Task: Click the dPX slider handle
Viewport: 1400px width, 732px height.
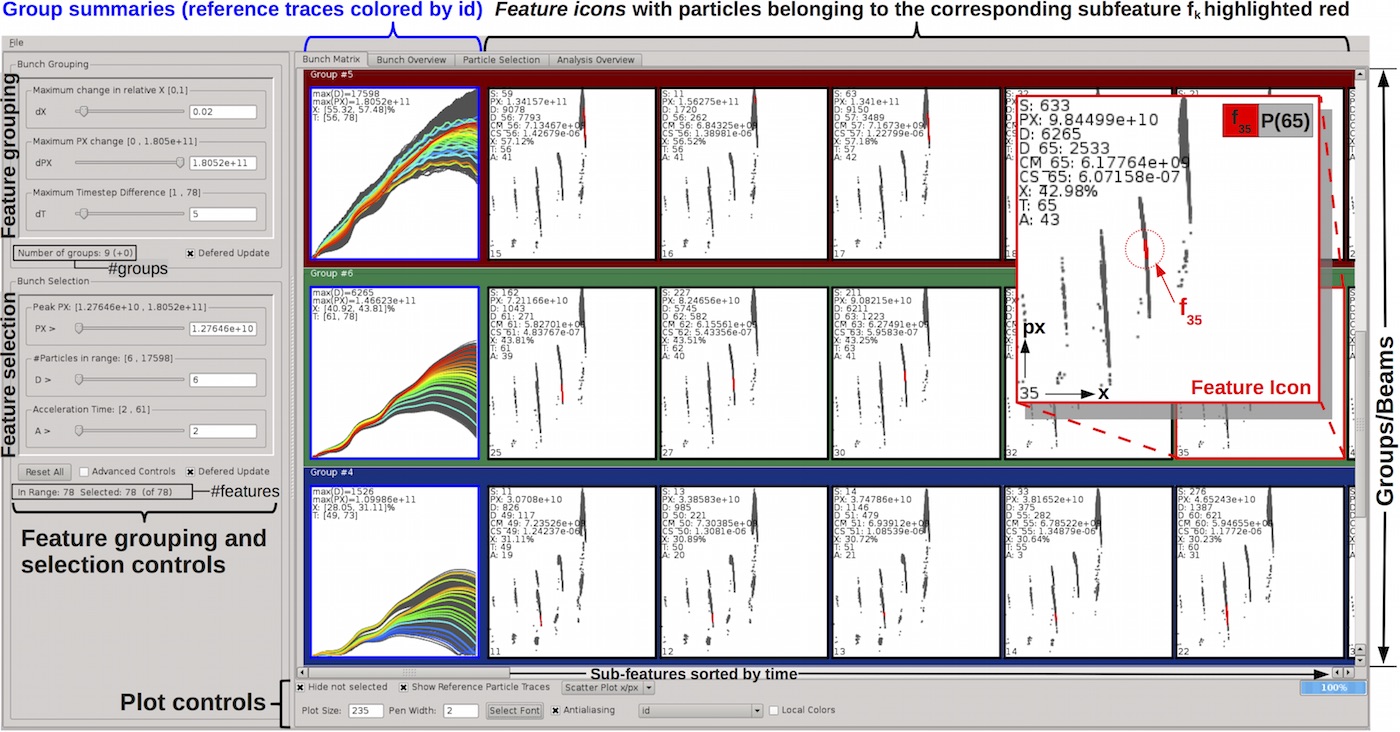Action: pos(180,162)
